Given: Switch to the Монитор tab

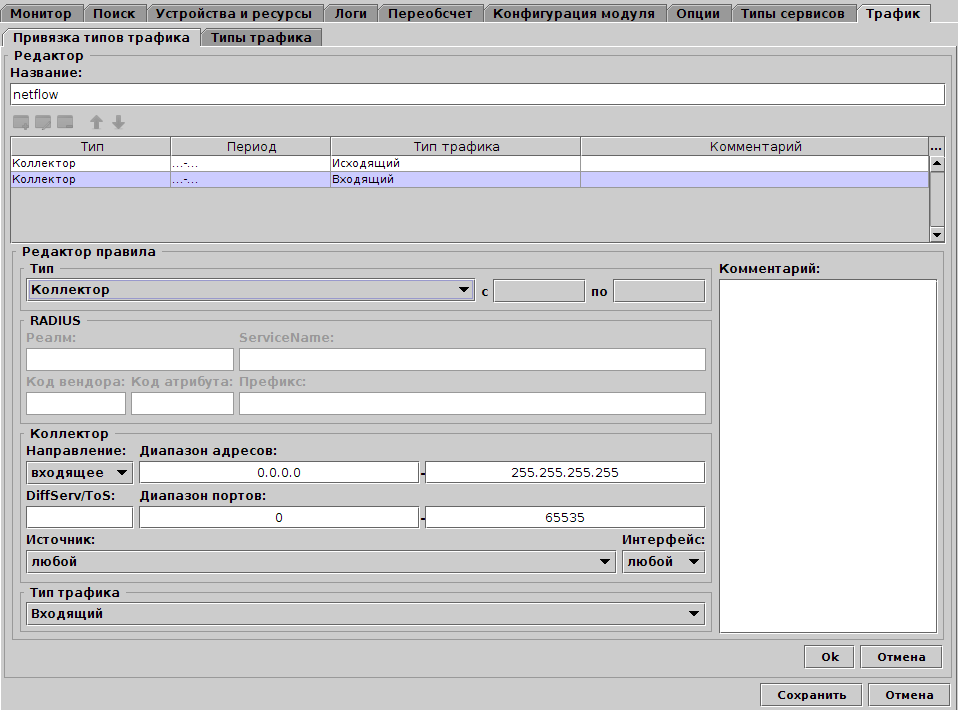Looking at the screenshot, I should click(41, 13).
